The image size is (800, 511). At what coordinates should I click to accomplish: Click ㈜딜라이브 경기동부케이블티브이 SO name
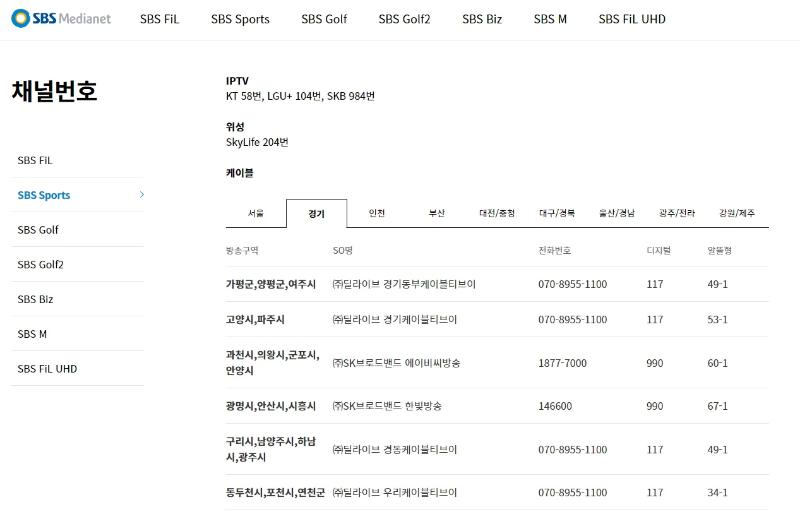pos(404,285)
